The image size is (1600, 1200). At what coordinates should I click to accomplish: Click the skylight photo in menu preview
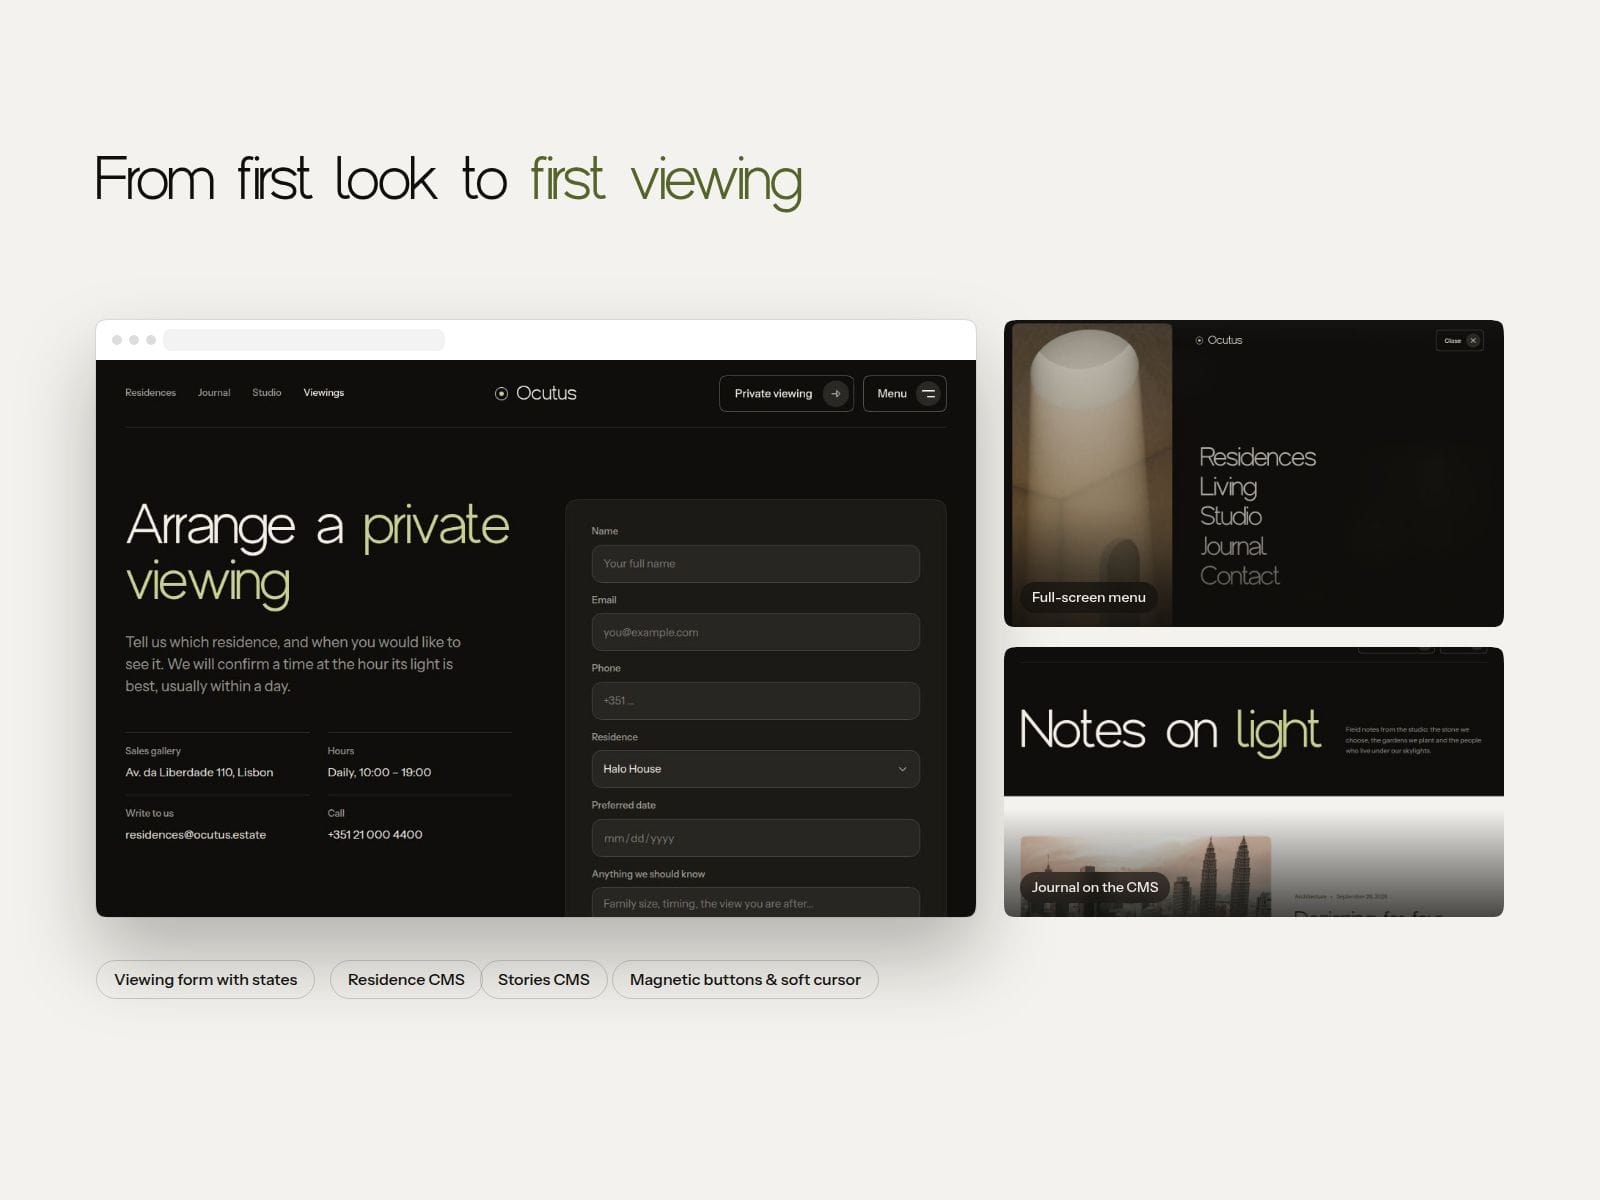point(1092,474)
